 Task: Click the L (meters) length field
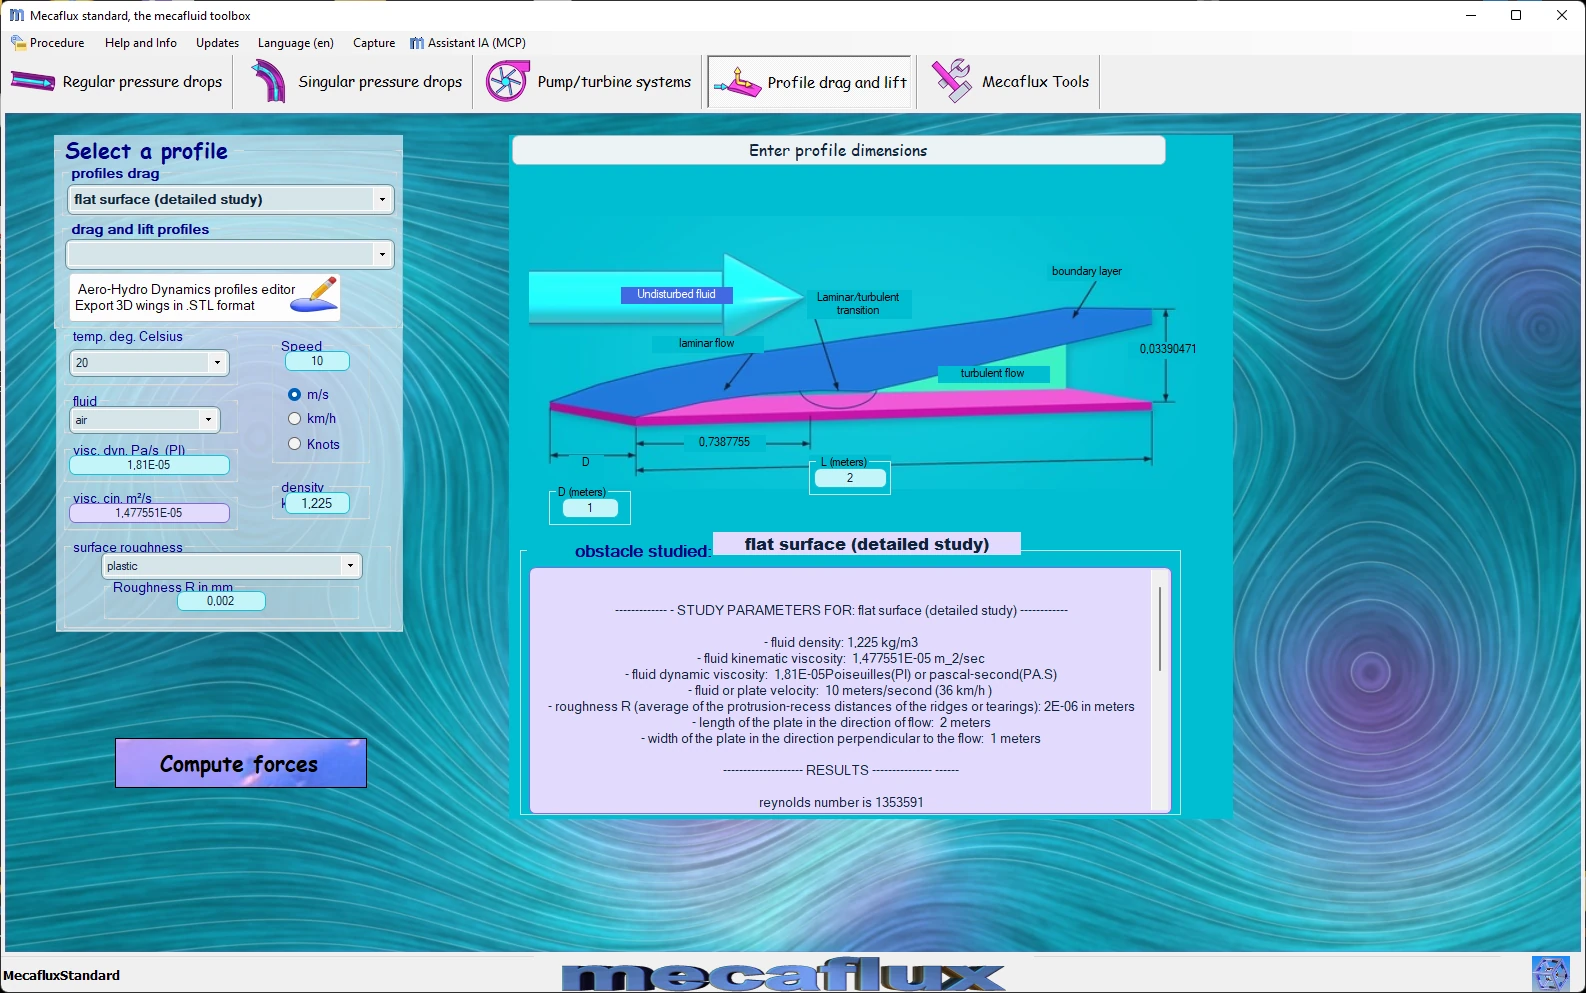pyautogui.click(x=850, y=478)
